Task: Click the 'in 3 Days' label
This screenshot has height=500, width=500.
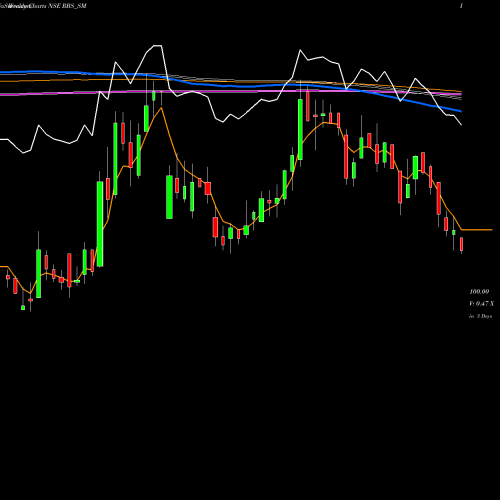Action: [x=481, y=316]
